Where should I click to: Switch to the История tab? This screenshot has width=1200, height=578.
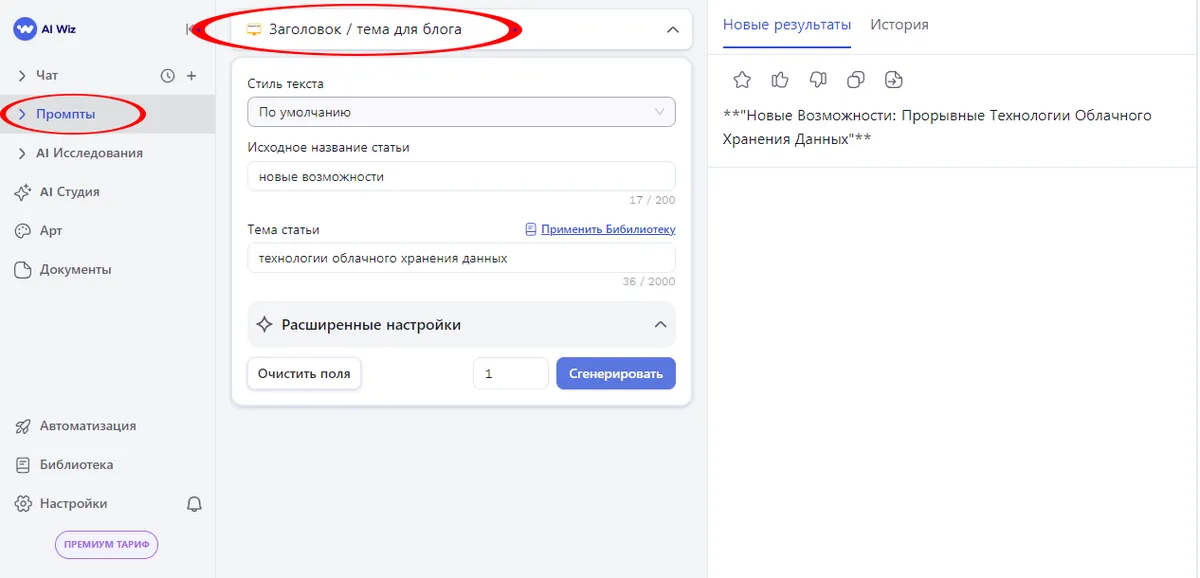[x=898, y=25]
